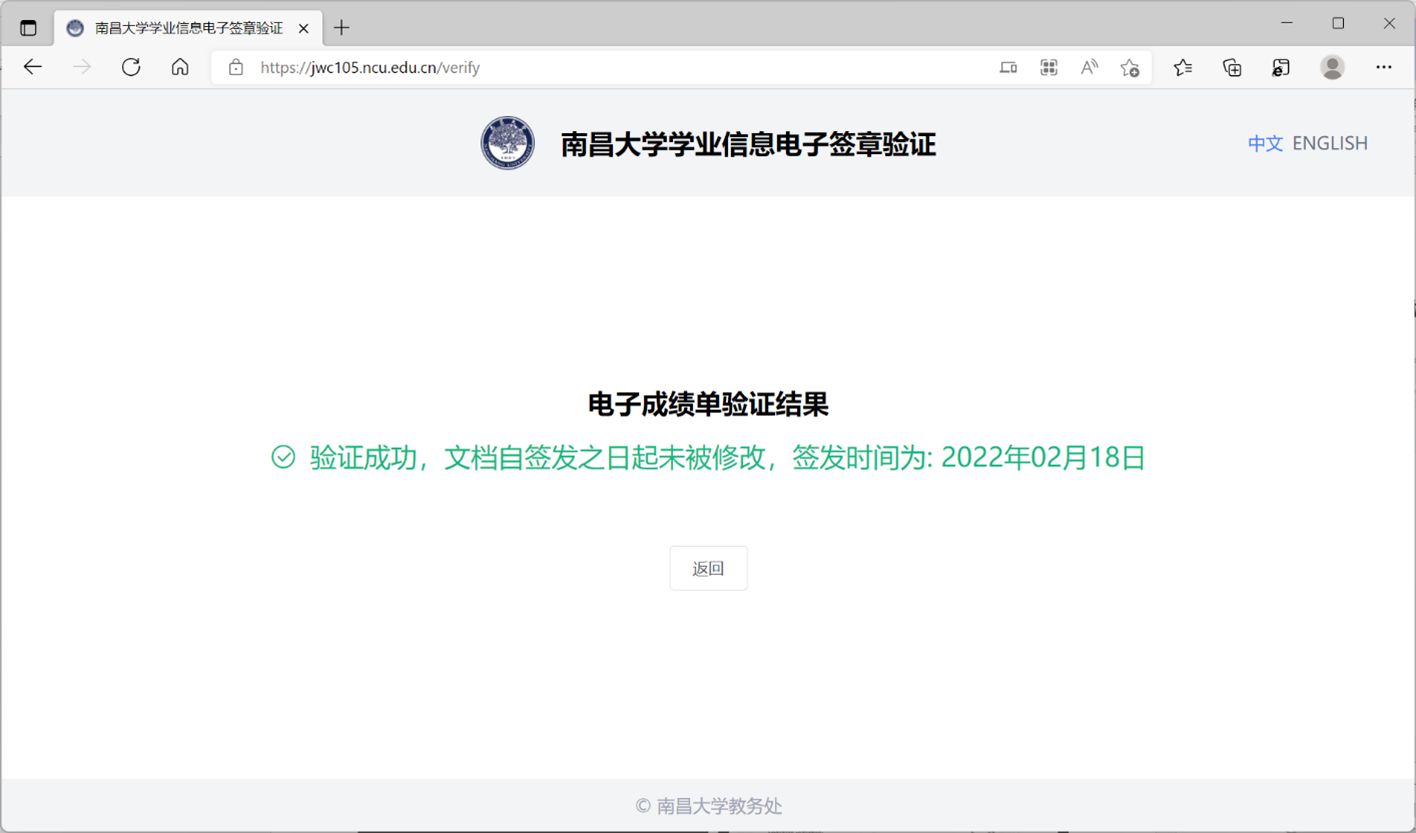Select the Read aloud icon
1416x833 pixels.
click(1088, 67)
